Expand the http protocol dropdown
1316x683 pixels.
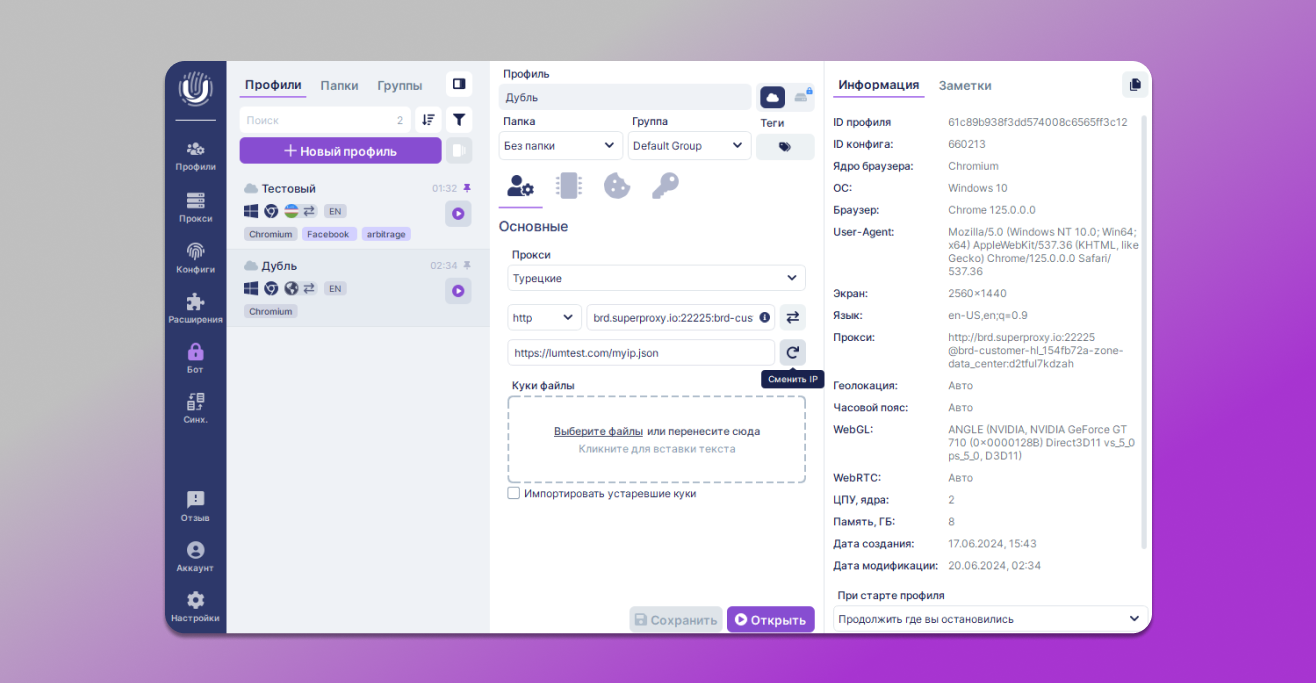click(x=544, y=318)
